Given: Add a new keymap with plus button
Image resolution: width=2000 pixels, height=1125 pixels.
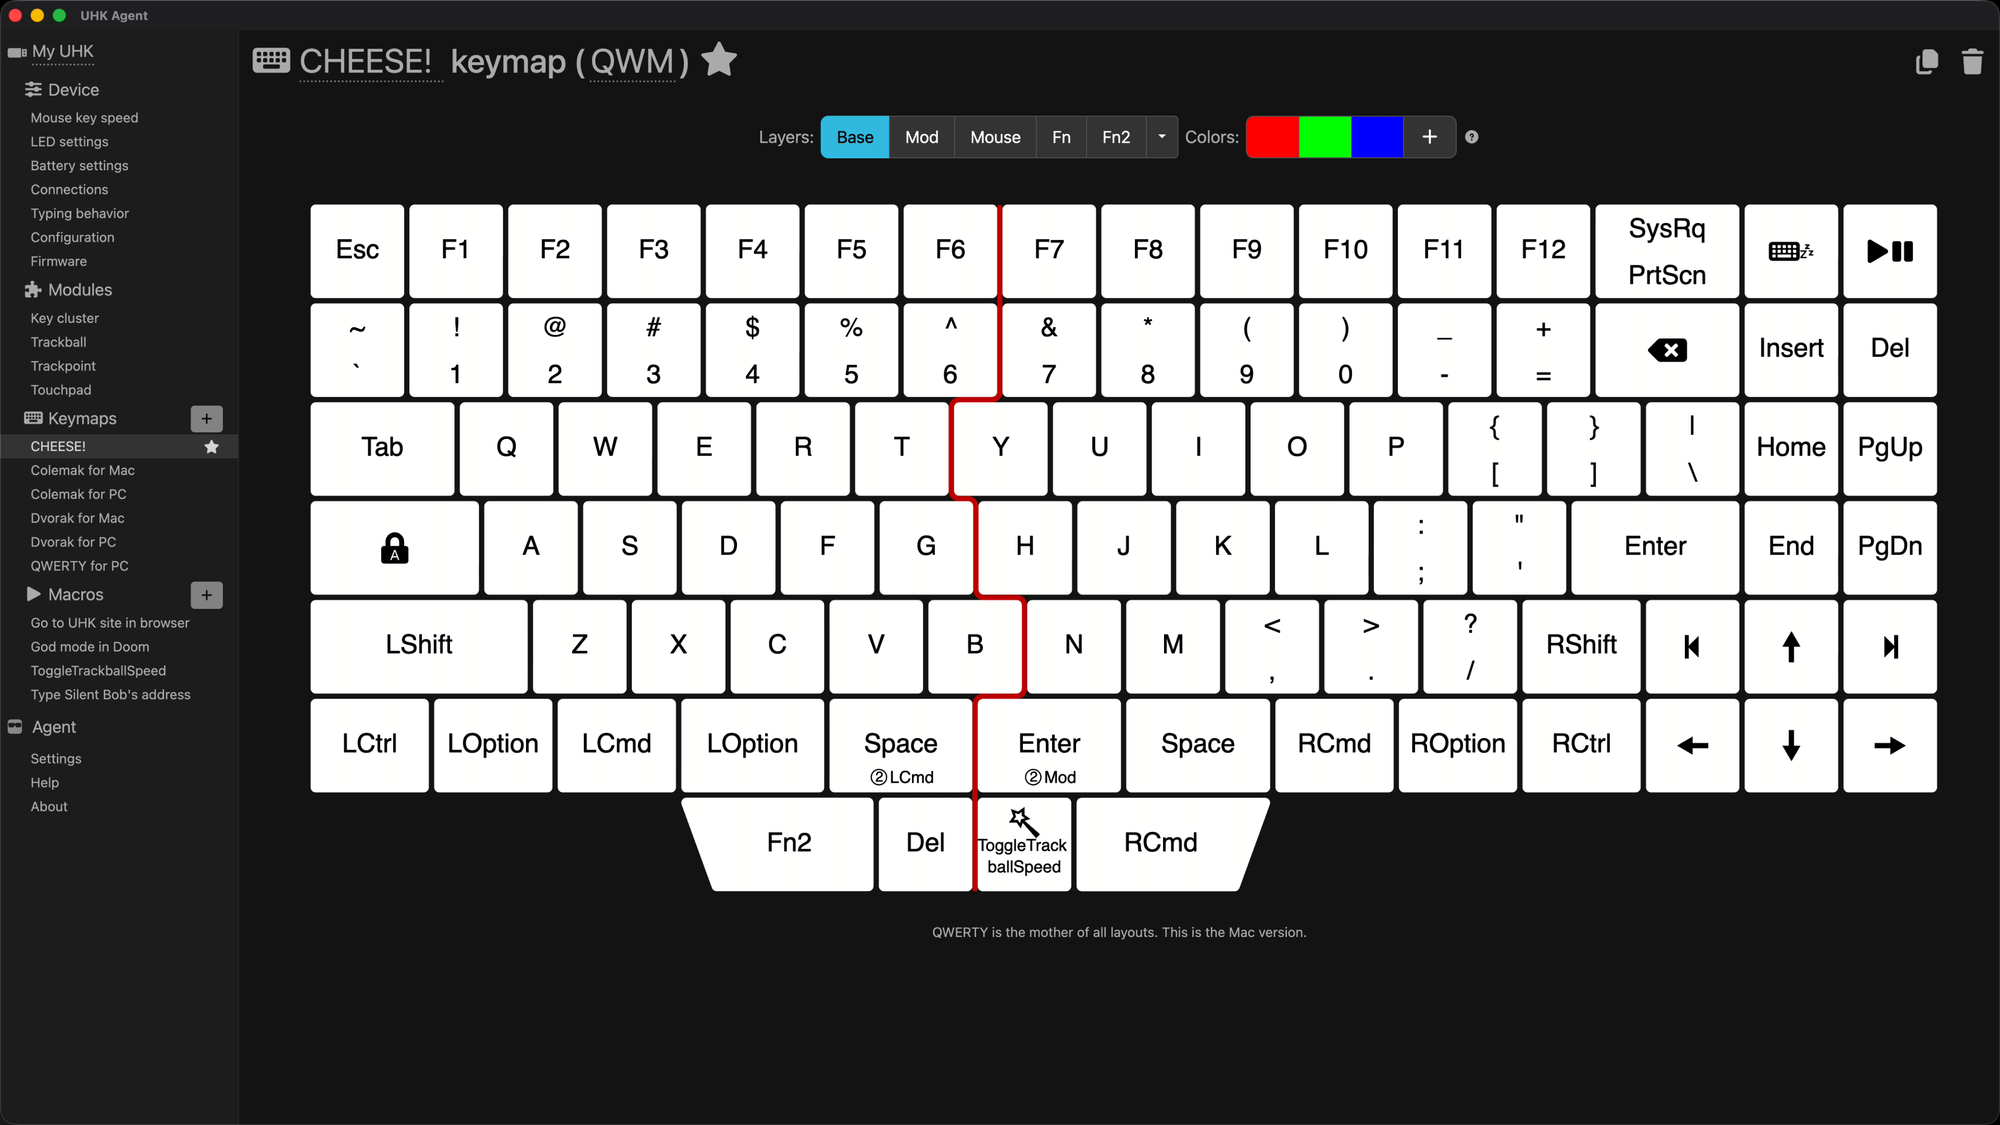Looking at the screenshot, I should (x=207, y=419).
